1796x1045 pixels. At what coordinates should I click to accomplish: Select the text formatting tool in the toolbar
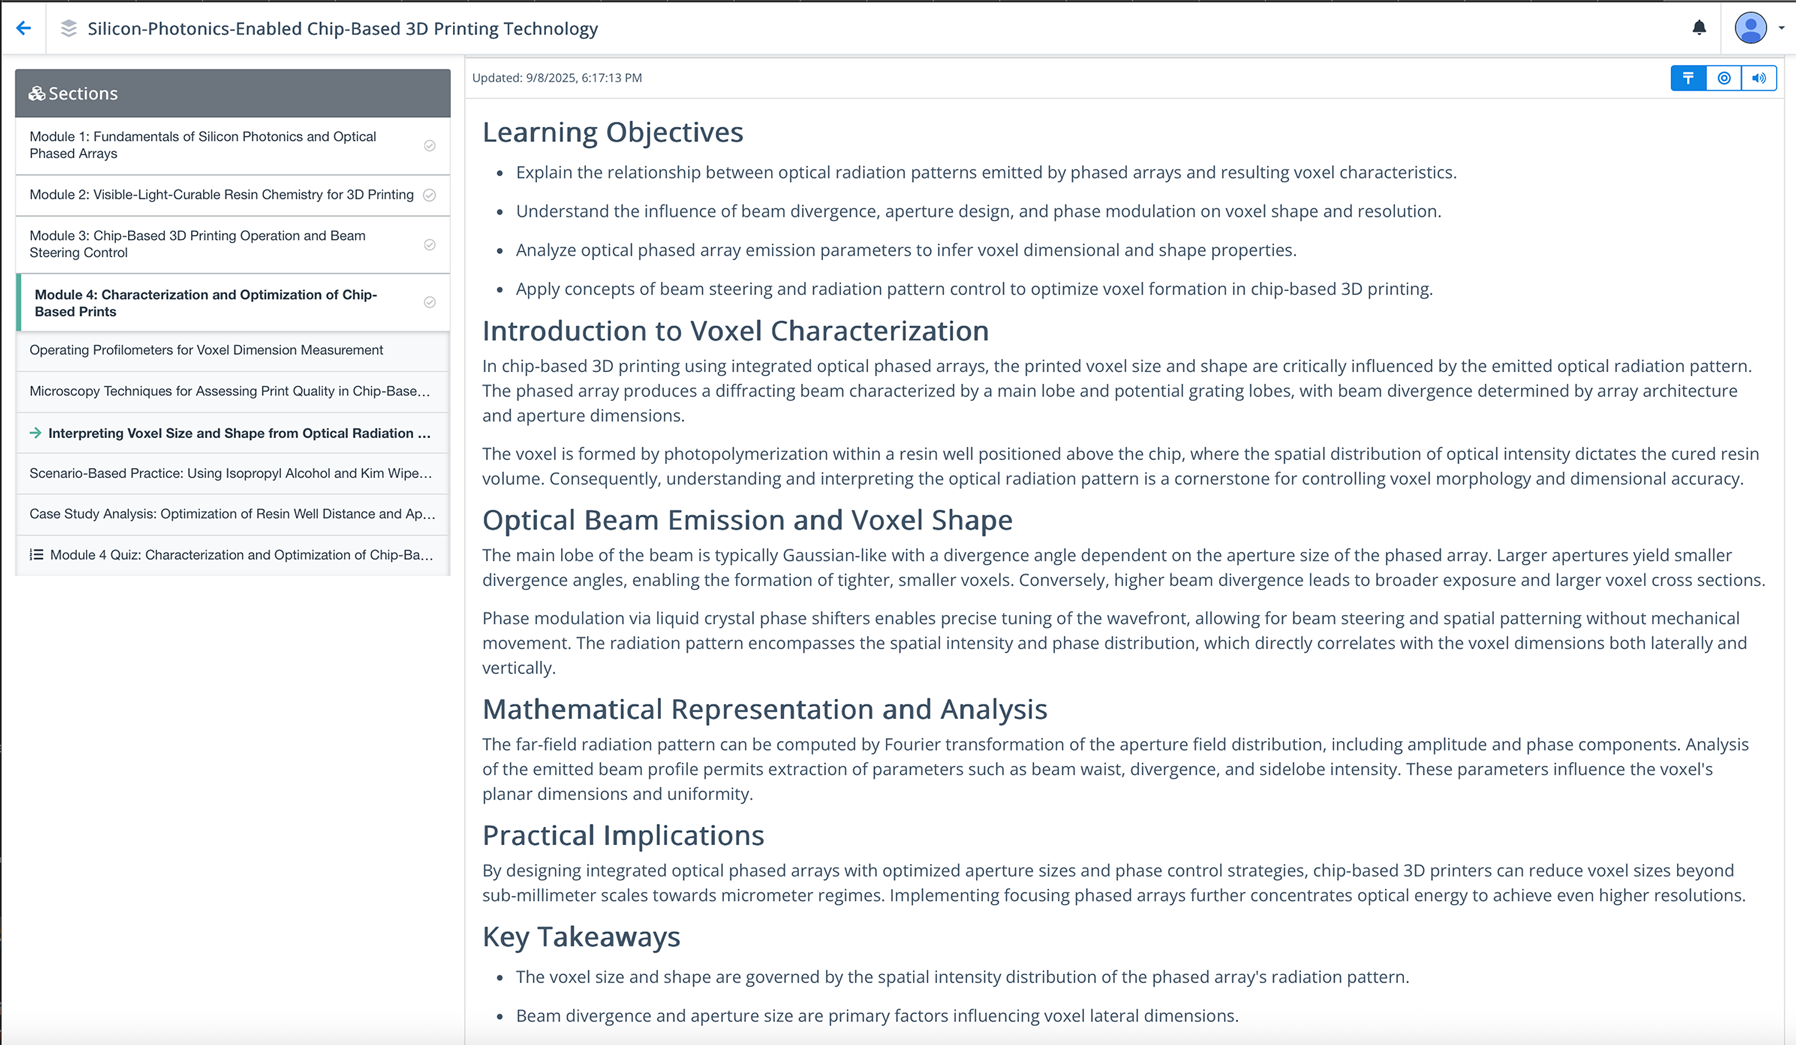coord(1688,78)
